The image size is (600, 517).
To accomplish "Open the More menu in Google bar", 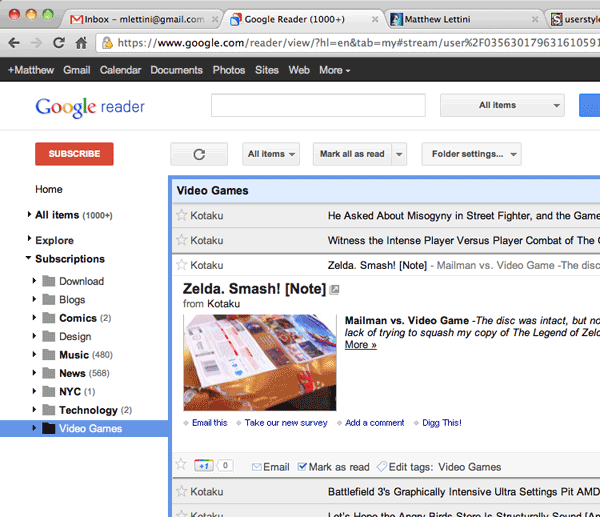I will click(x=335, y=70).
